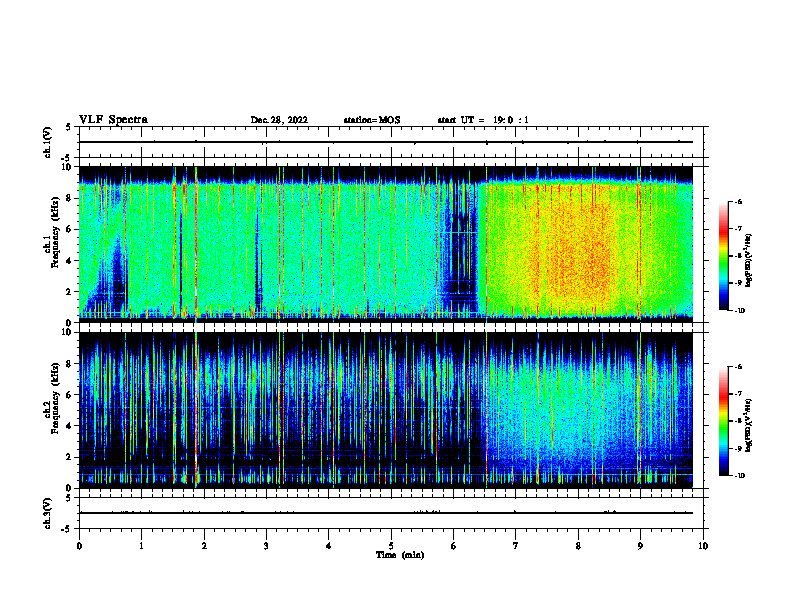Click the "-10" label on ch.2 color bar
This screenshot has width=792, height=612.
tap(739, 476)
